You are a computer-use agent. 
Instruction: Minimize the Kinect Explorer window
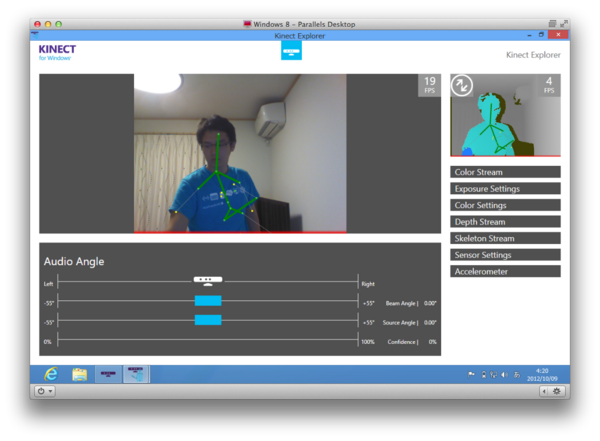pyautogui.click(x=529, y=35)
